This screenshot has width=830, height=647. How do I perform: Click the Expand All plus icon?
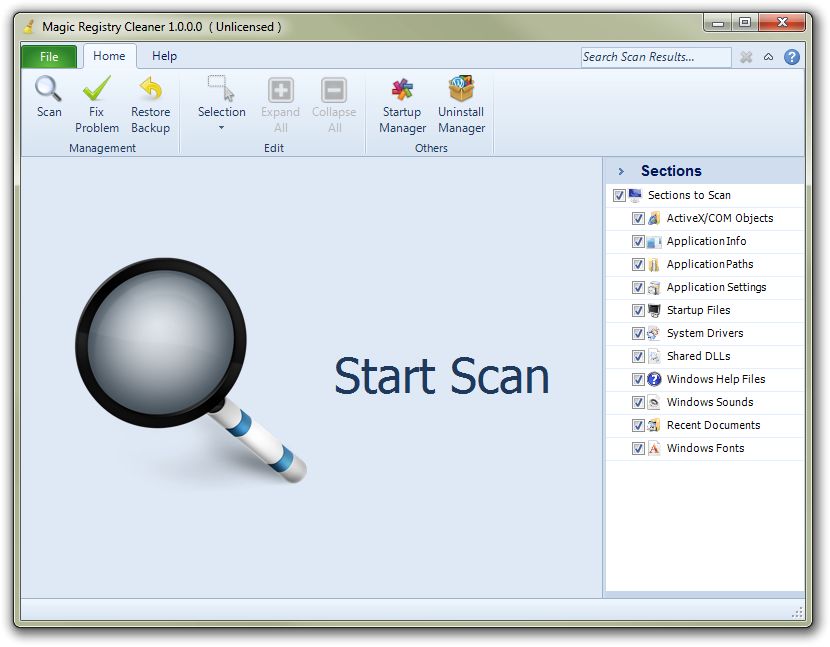(281, 90)
